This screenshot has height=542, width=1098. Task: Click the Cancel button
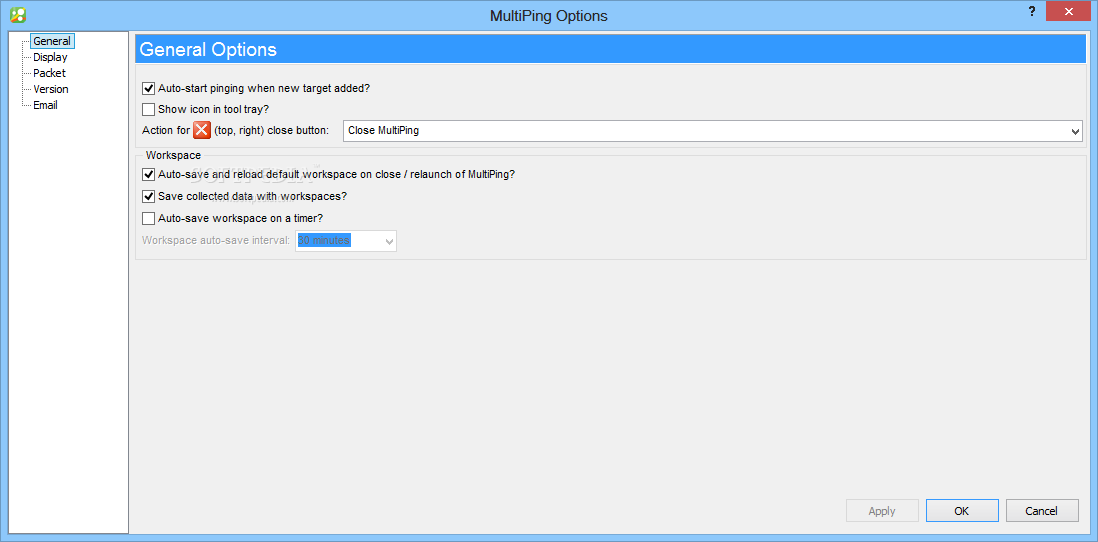pos(1042,511)
